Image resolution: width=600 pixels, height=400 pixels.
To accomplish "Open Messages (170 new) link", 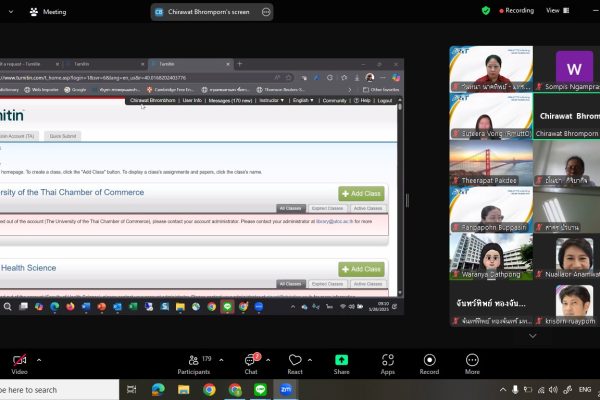I will pos(230,100).
